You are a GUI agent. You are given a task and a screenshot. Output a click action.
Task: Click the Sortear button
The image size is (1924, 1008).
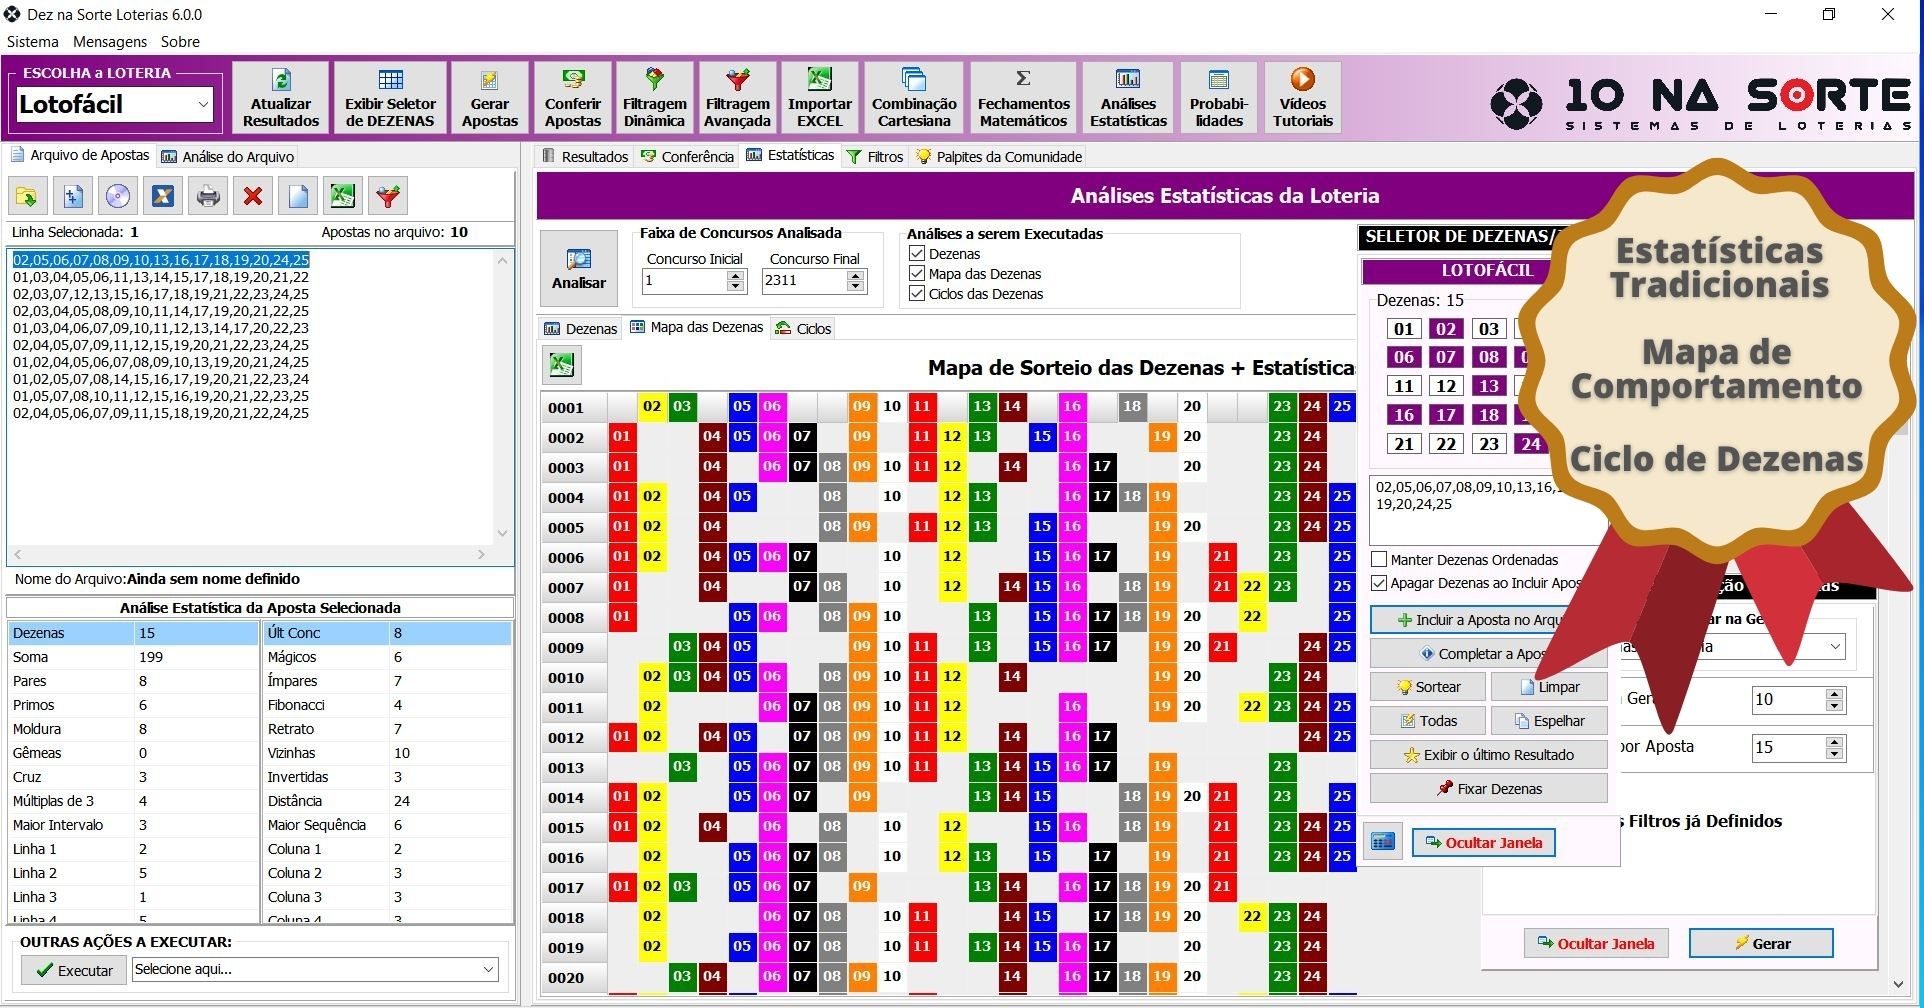1428,687
